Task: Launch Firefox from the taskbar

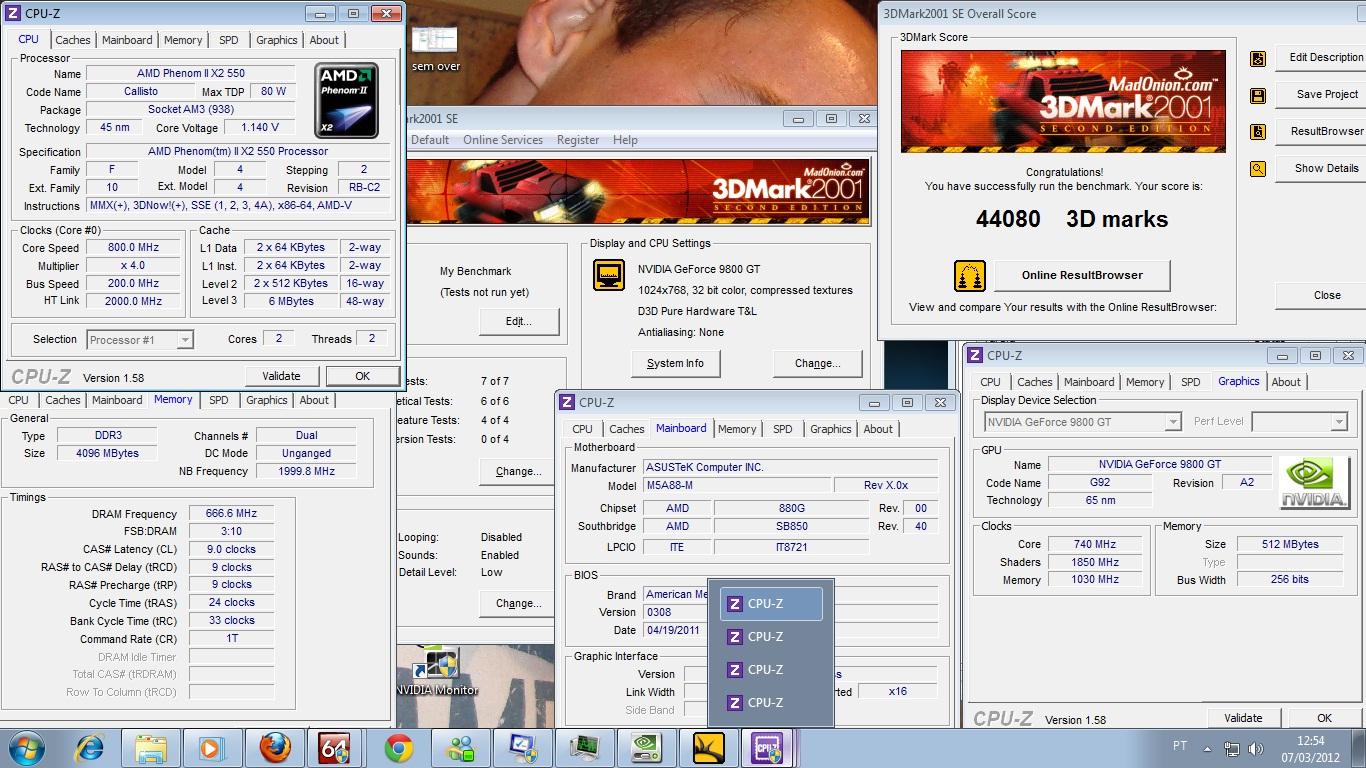Action: point(273,748)
